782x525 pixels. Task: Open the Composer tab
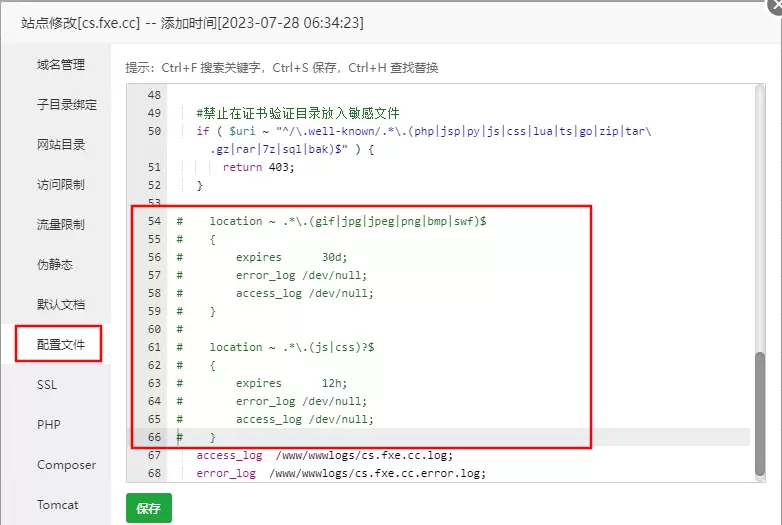click(x=66, y=465)
